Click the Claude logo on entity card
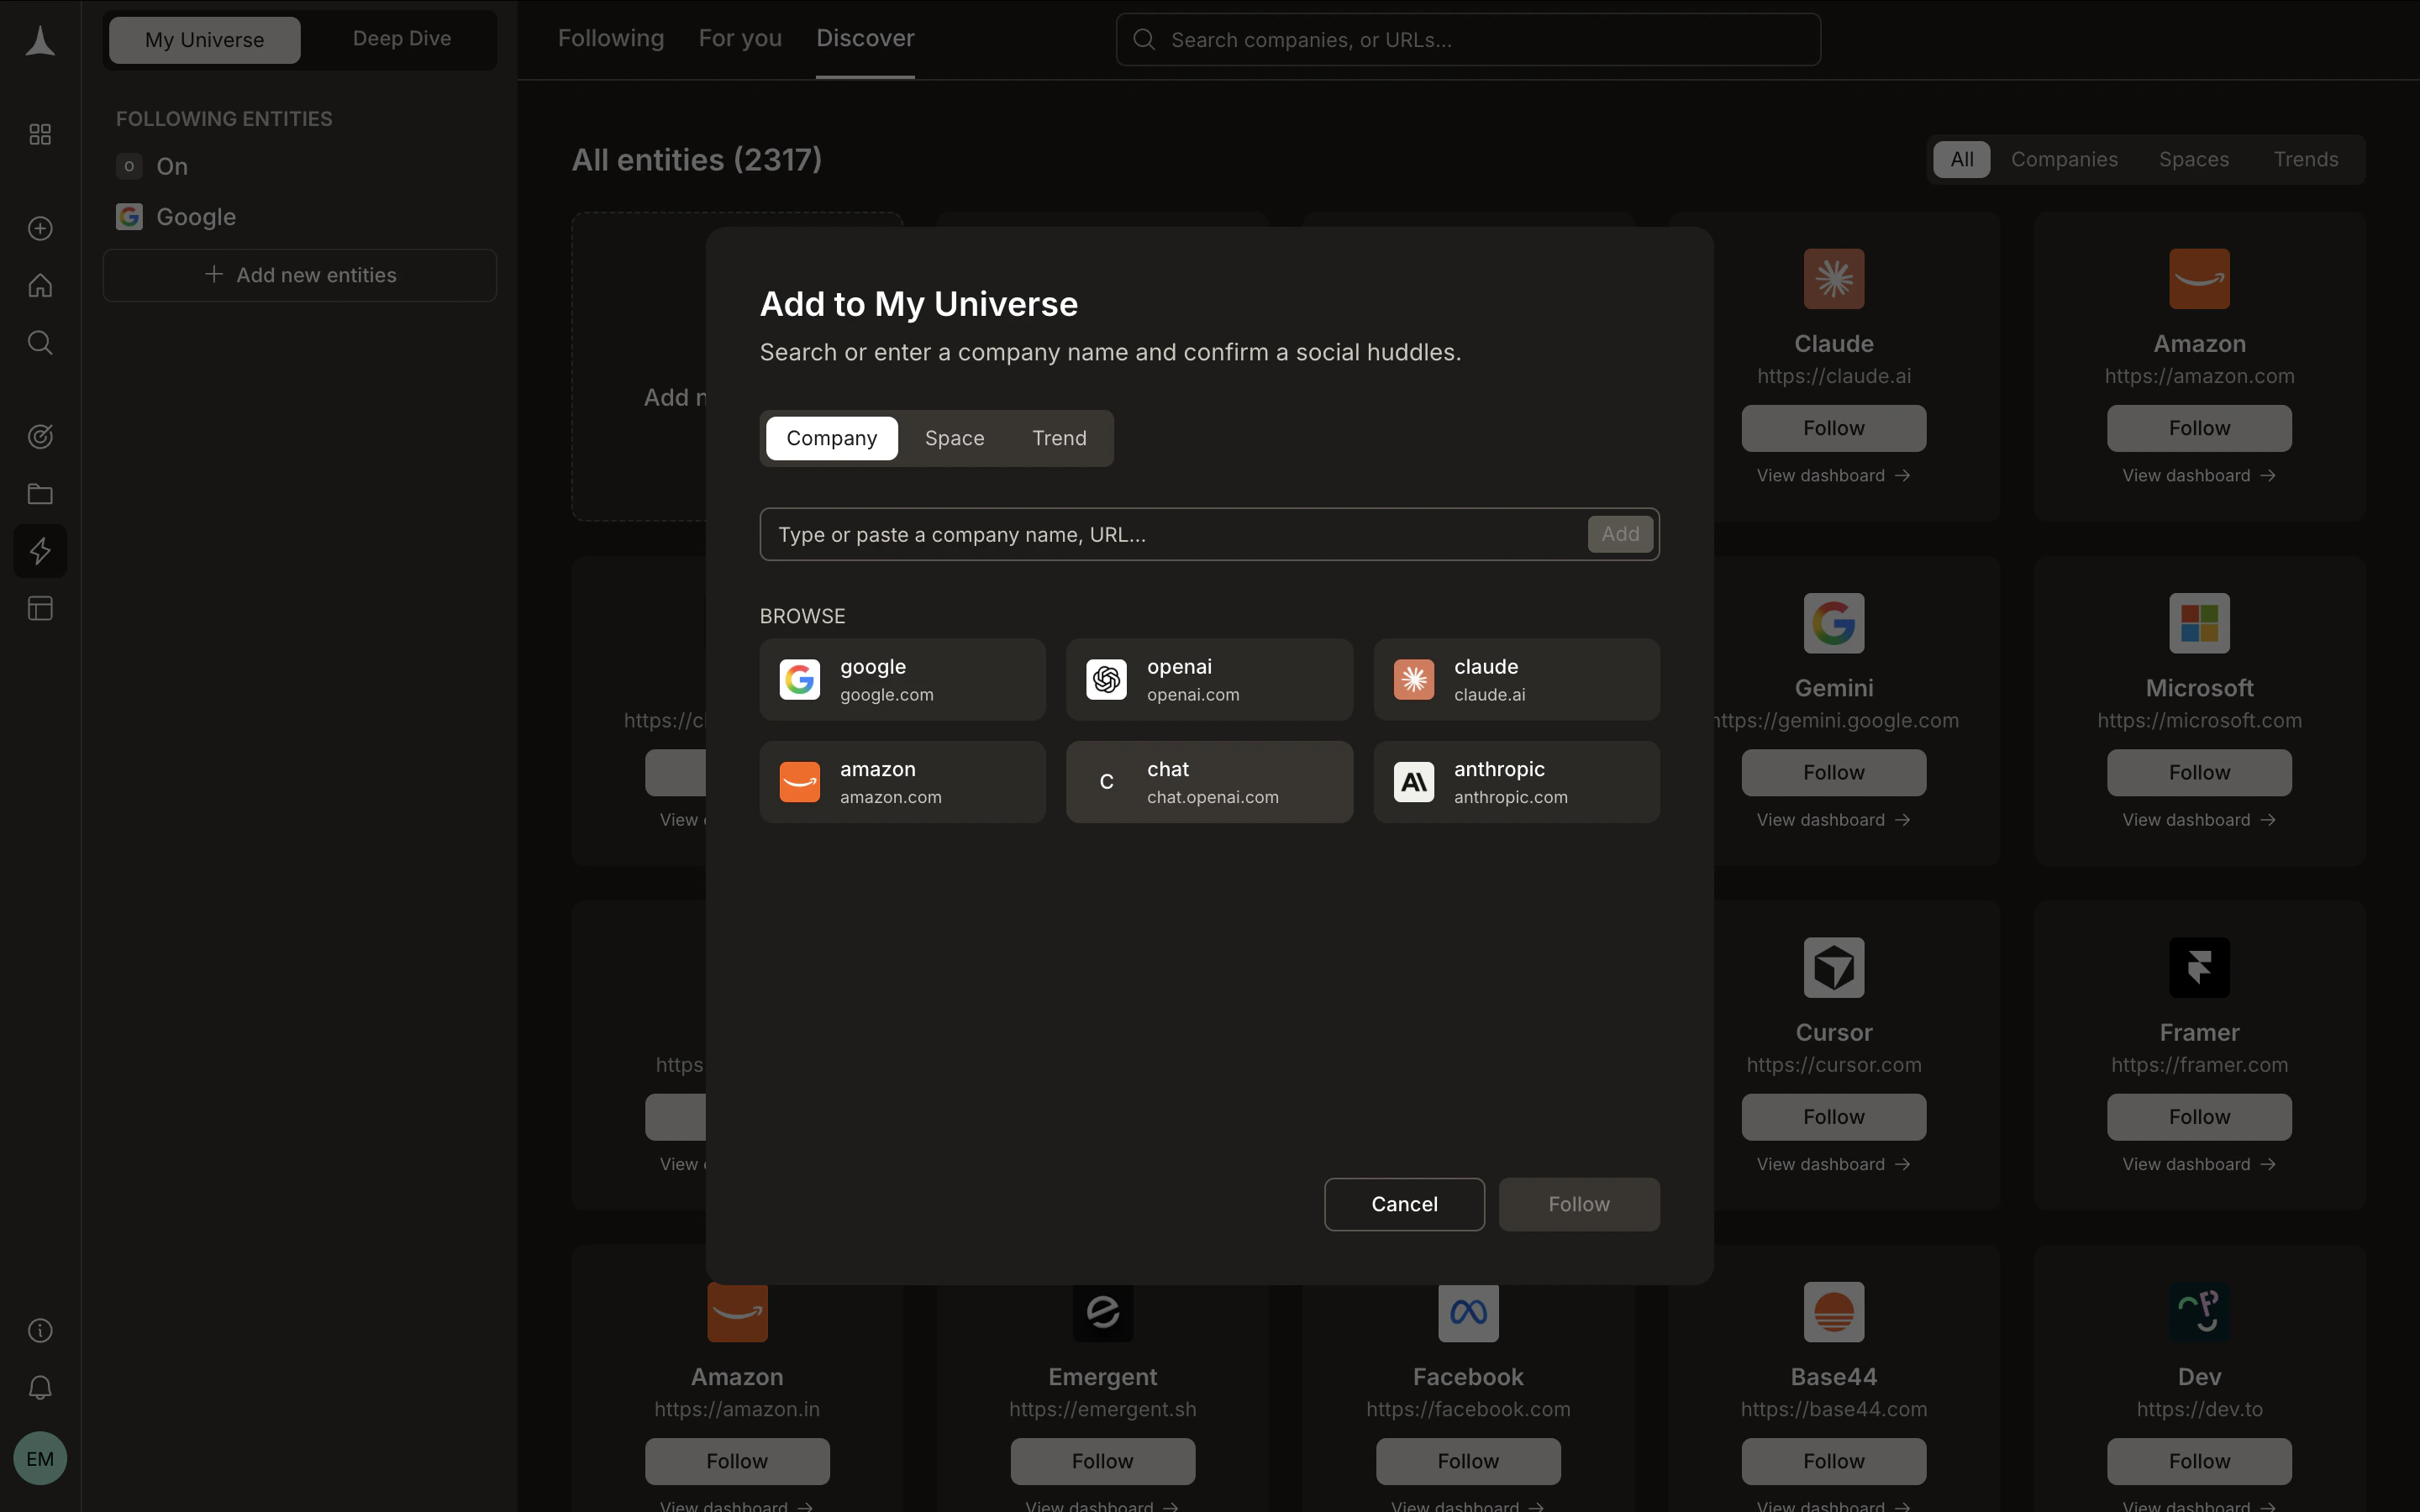This screenshot has height=1512, width=2420. click(x=1834, y=279)
